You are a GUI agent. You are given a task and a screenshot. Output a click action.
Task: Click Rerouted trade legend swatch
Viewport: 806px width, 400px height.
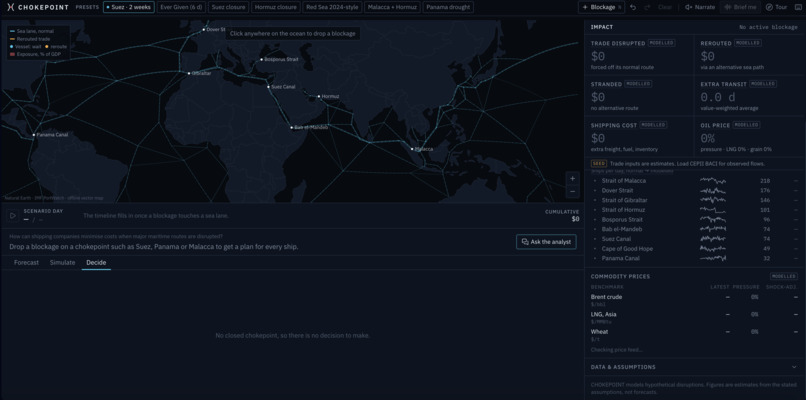click(12, 39)
